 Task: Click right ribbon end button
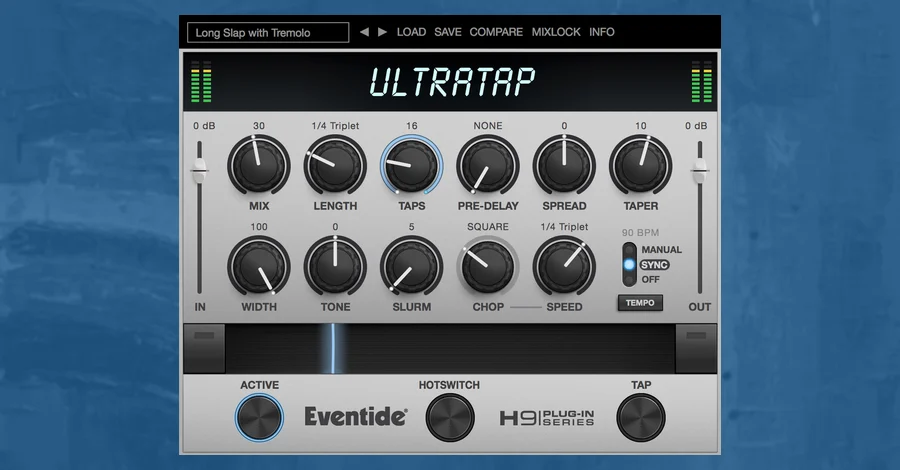pyautogui.click(x=696, y=348)
